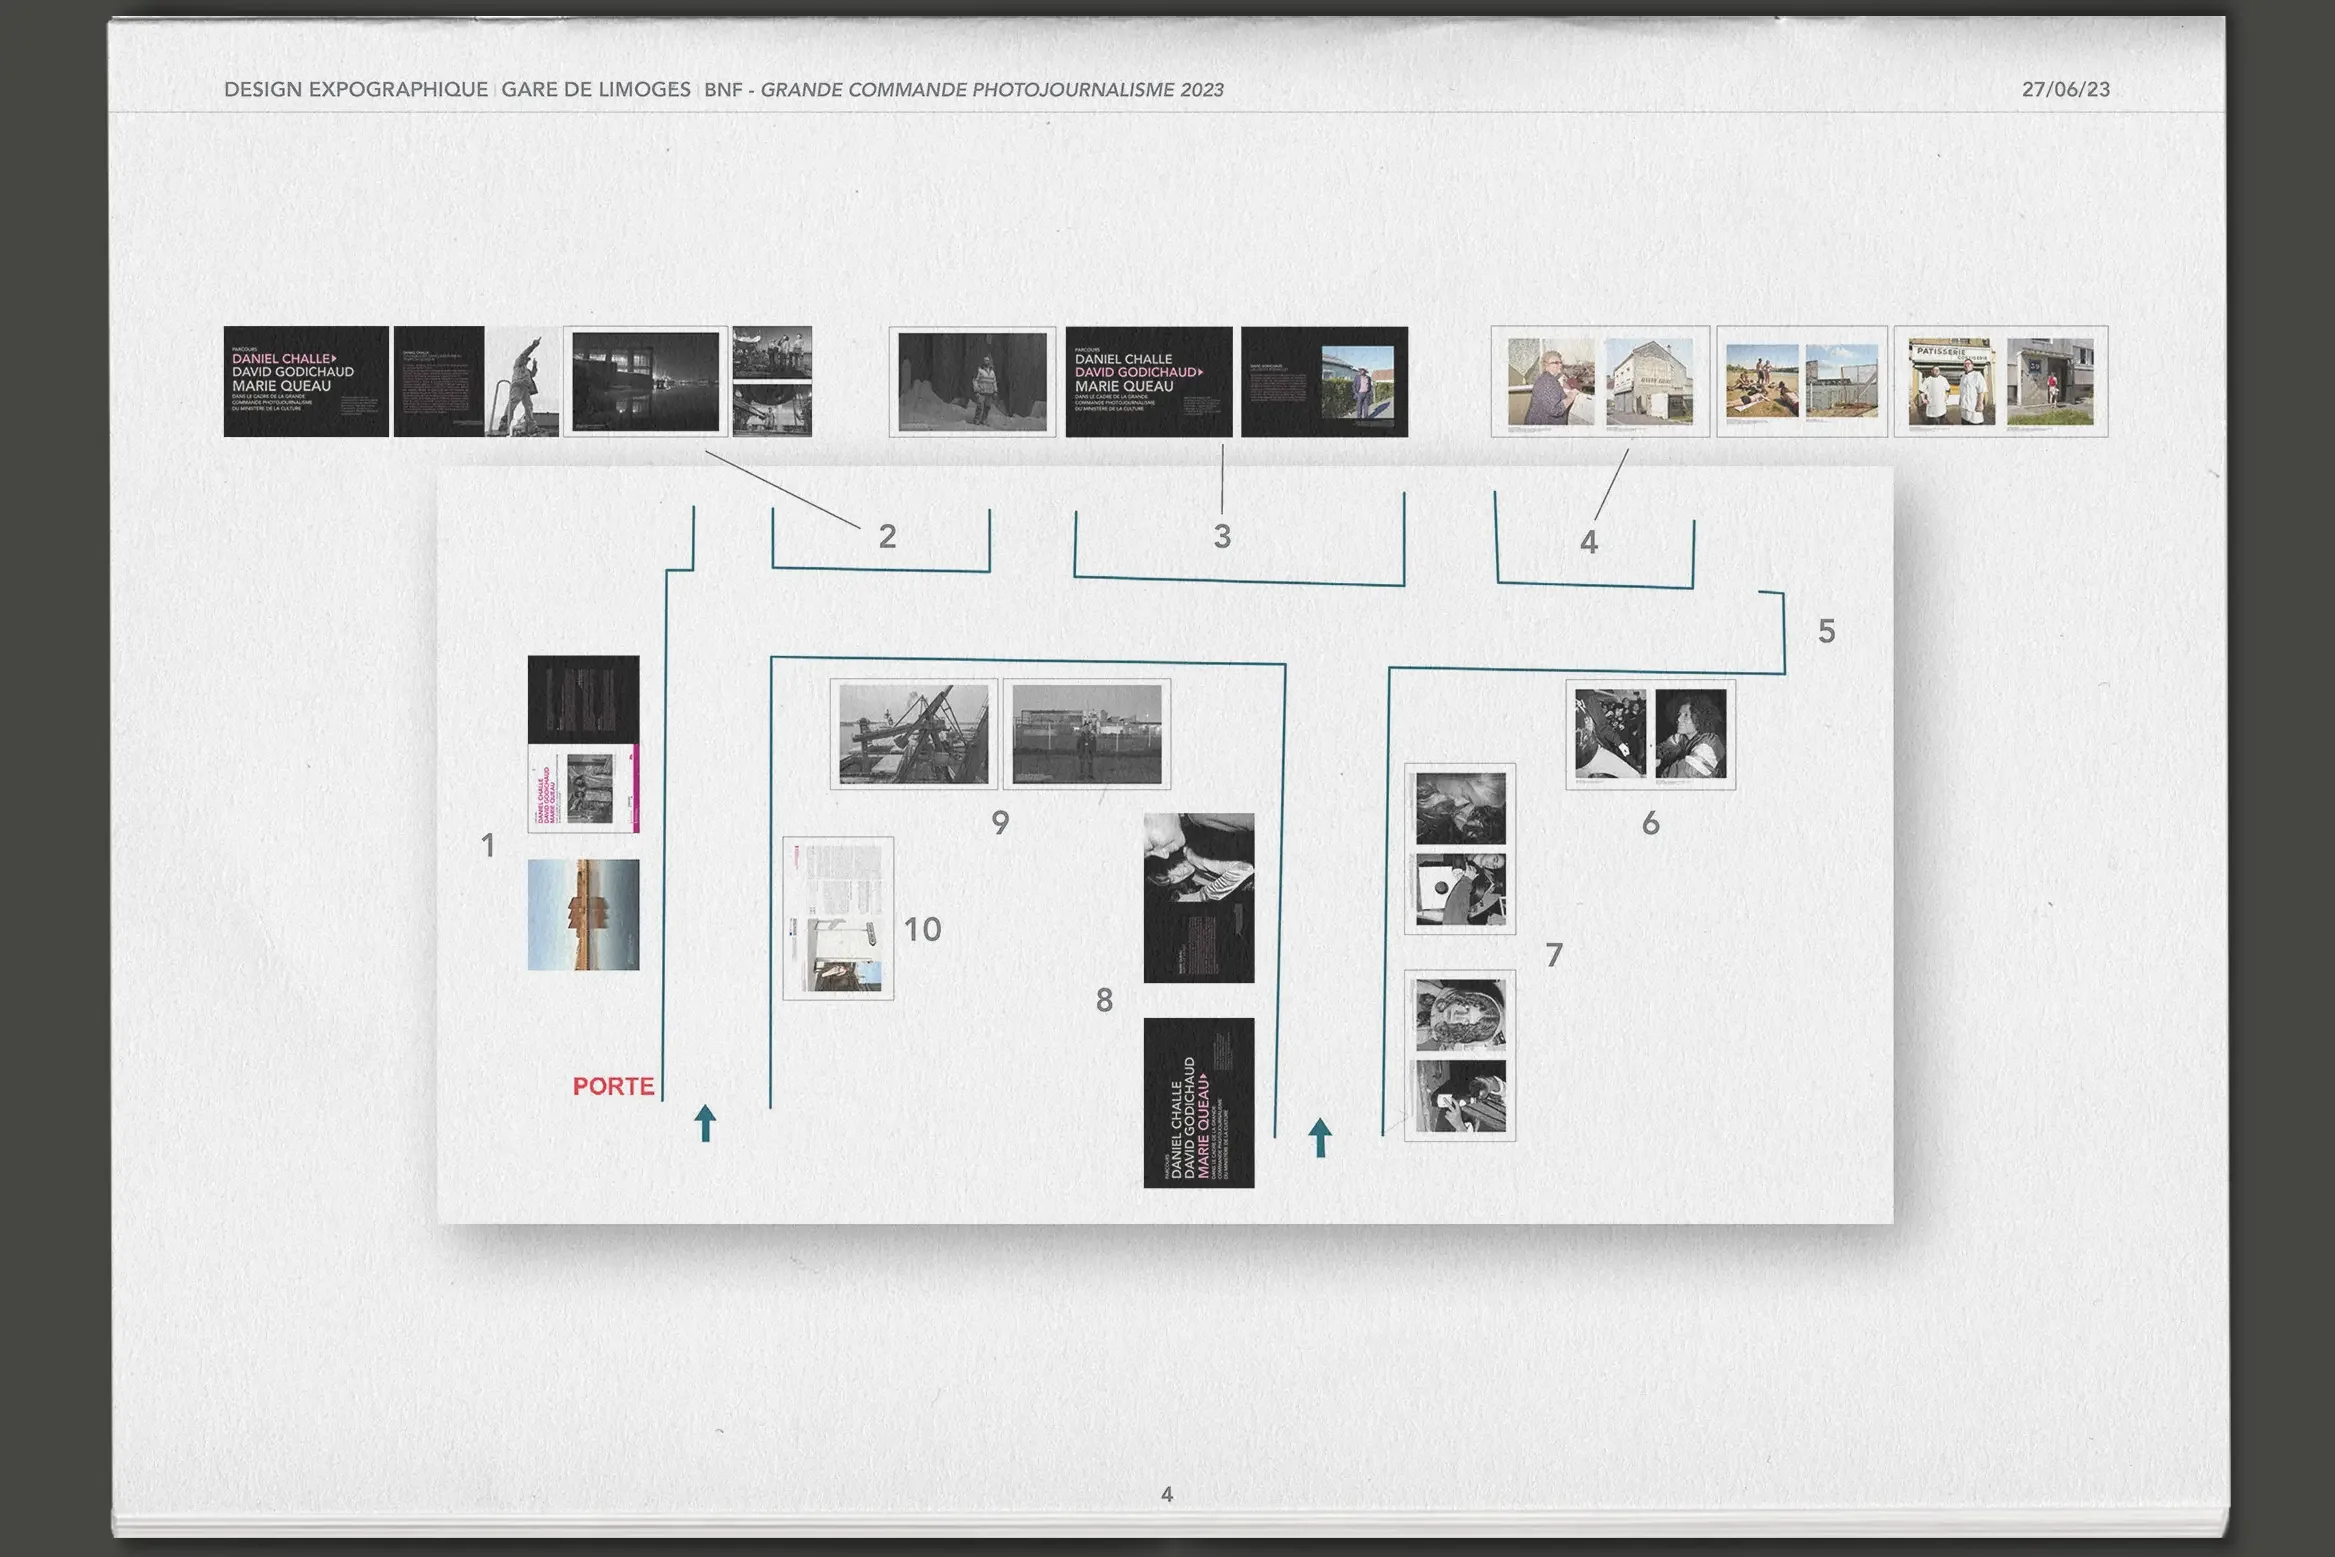Select the PATISSERIE storefront panel
The image size is (2335, 1557).
point(2001,381)
